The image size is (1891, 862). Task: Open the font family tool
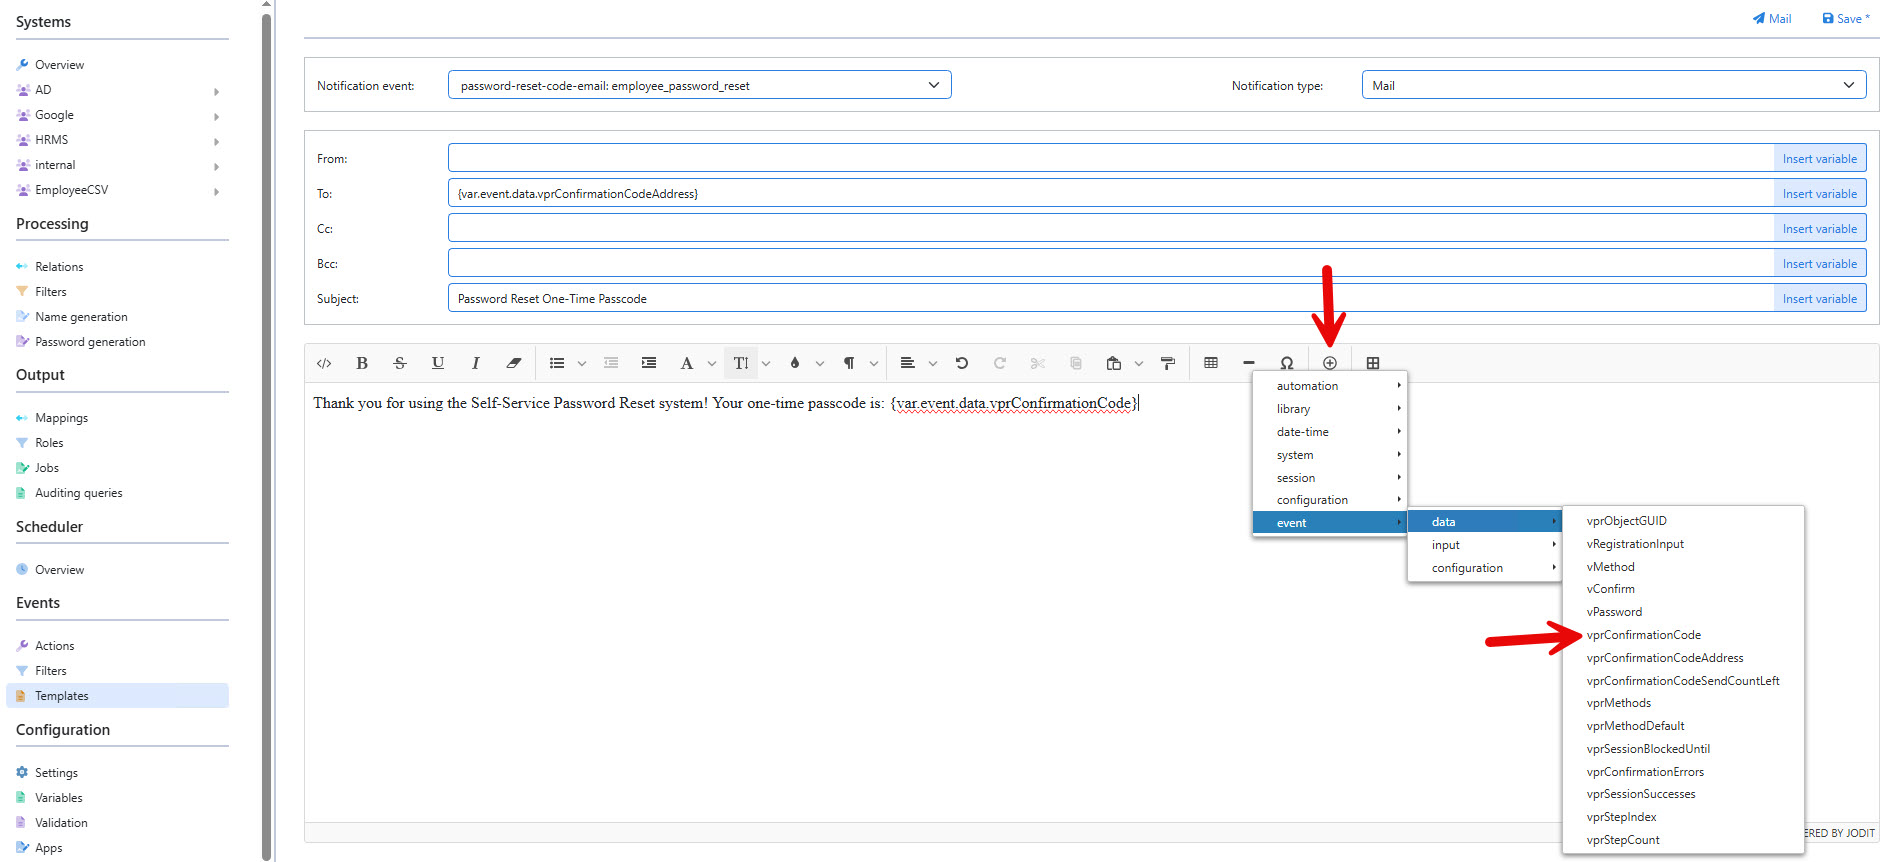click(687, 363)
